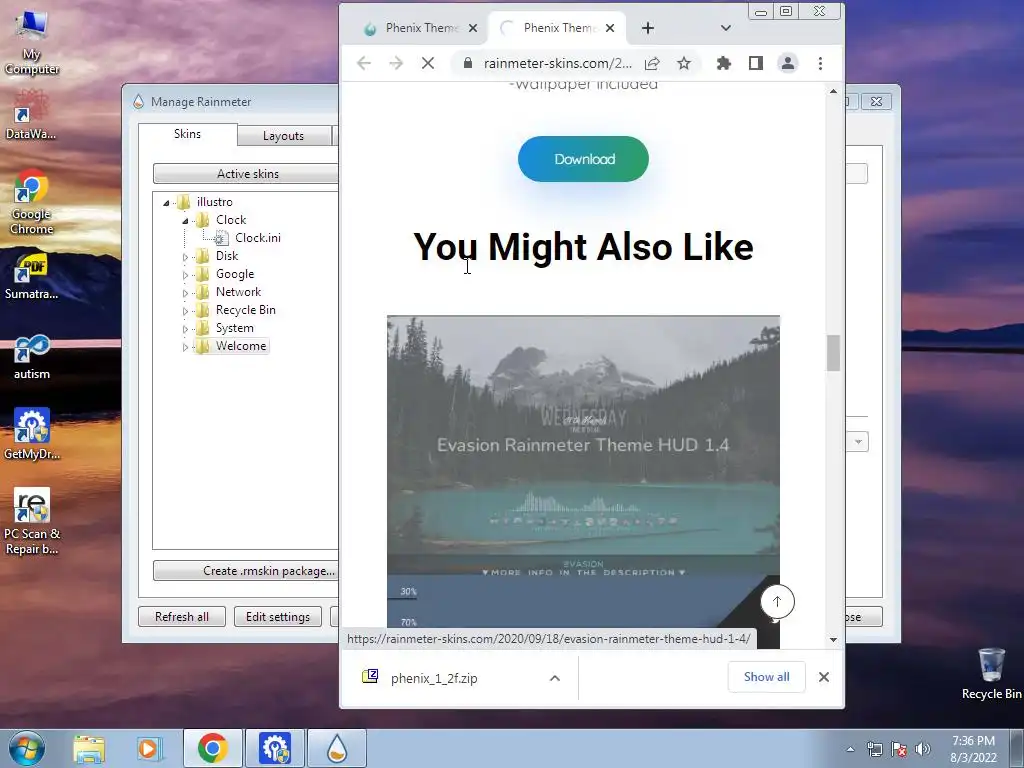Click the Chrome back arrow
The width and height of the screenshot is (1024, 768).
point(364,63)
